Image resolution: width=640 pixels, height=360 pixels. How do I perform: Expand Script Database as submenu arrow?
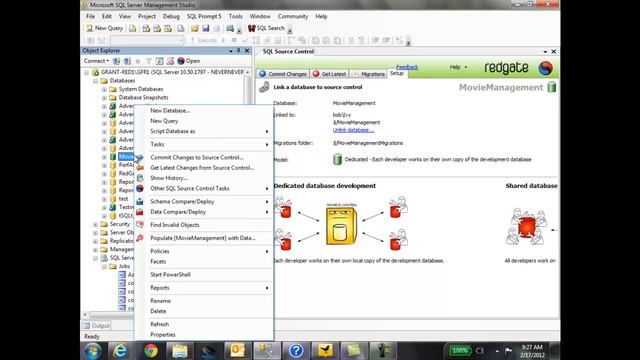coord(267,131)
